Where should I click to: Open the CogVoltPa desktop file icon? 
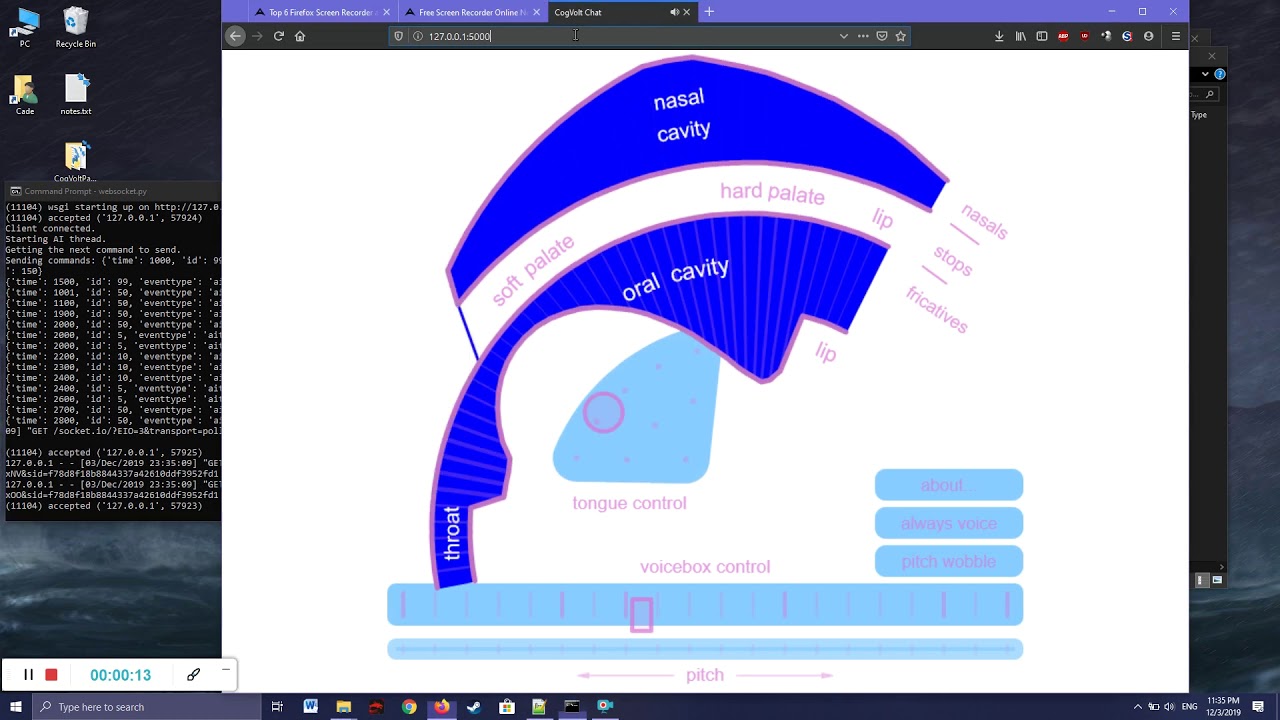(x=76, y=162)
